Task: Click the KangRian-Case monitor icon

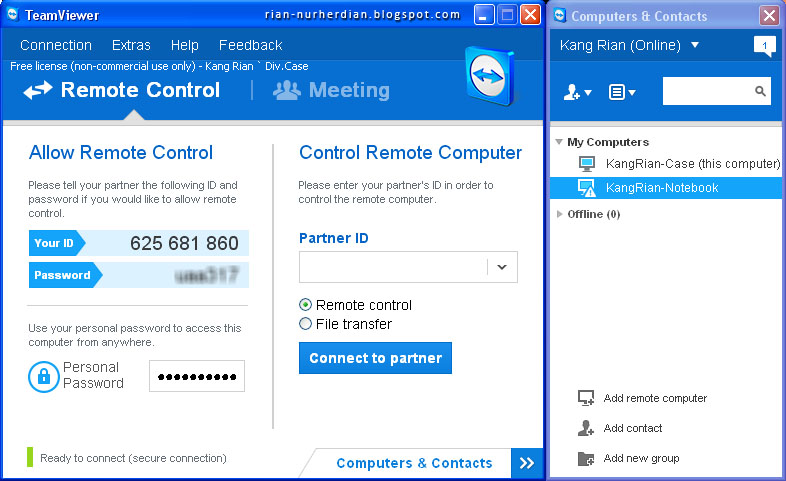Action: tap(586, 163)
